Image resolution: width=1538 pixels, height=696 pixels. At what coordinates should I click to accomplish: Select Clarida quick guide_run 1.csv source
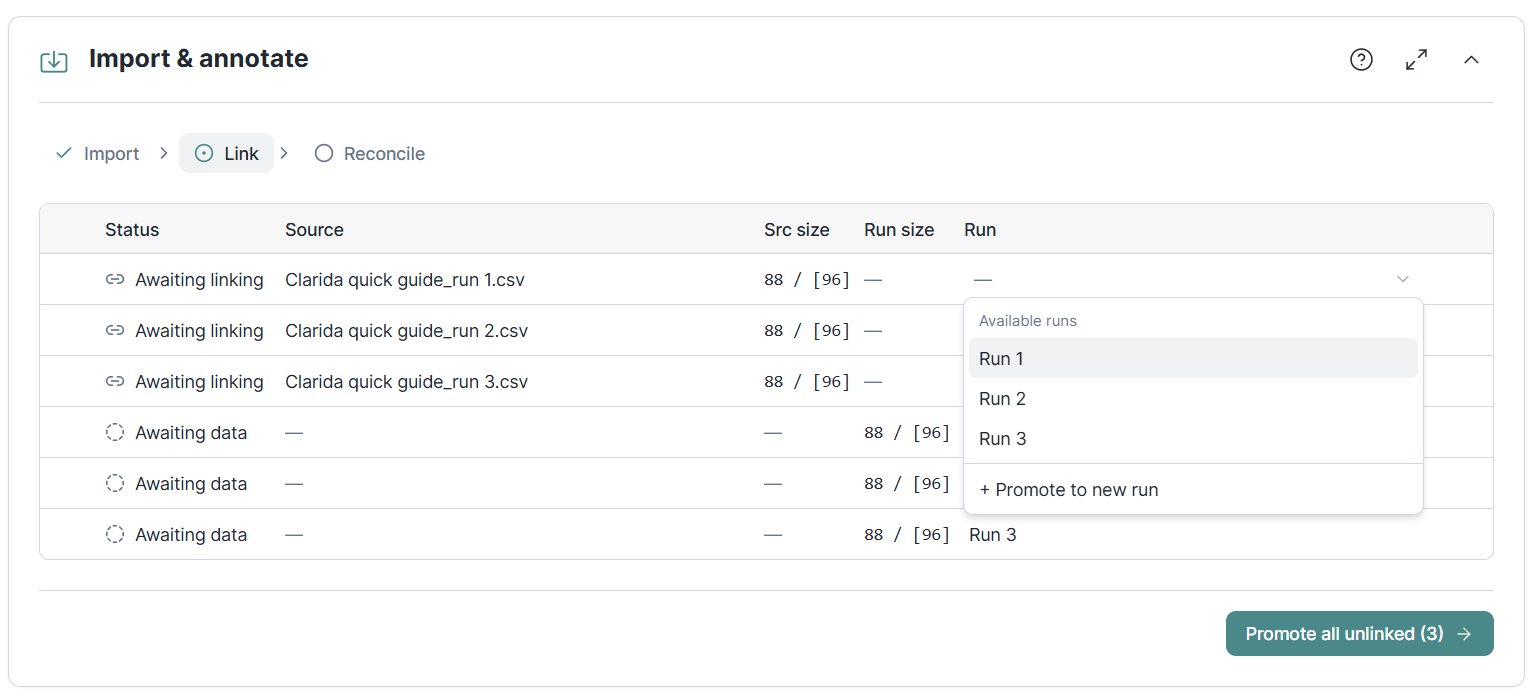coord(405,280)
